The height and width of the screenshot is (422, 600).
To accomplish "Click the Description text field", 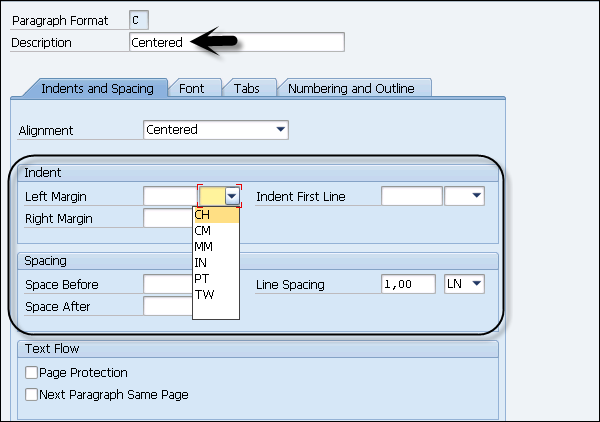I will (237, 42).
